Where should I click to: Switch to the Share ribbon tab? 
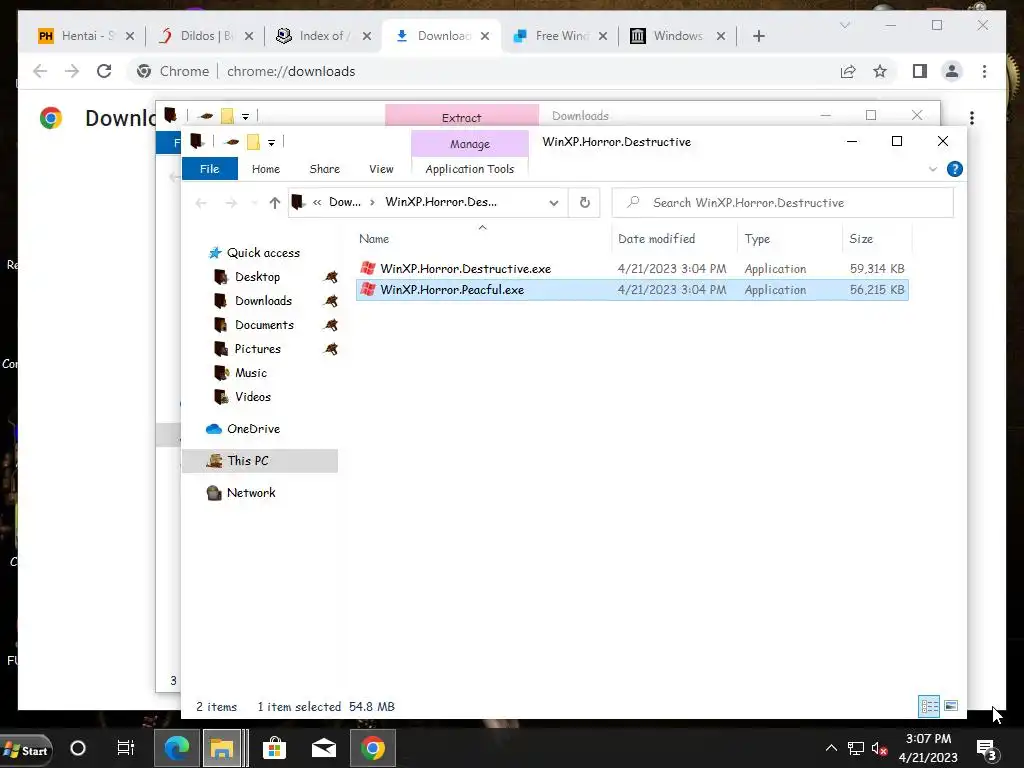325,168
